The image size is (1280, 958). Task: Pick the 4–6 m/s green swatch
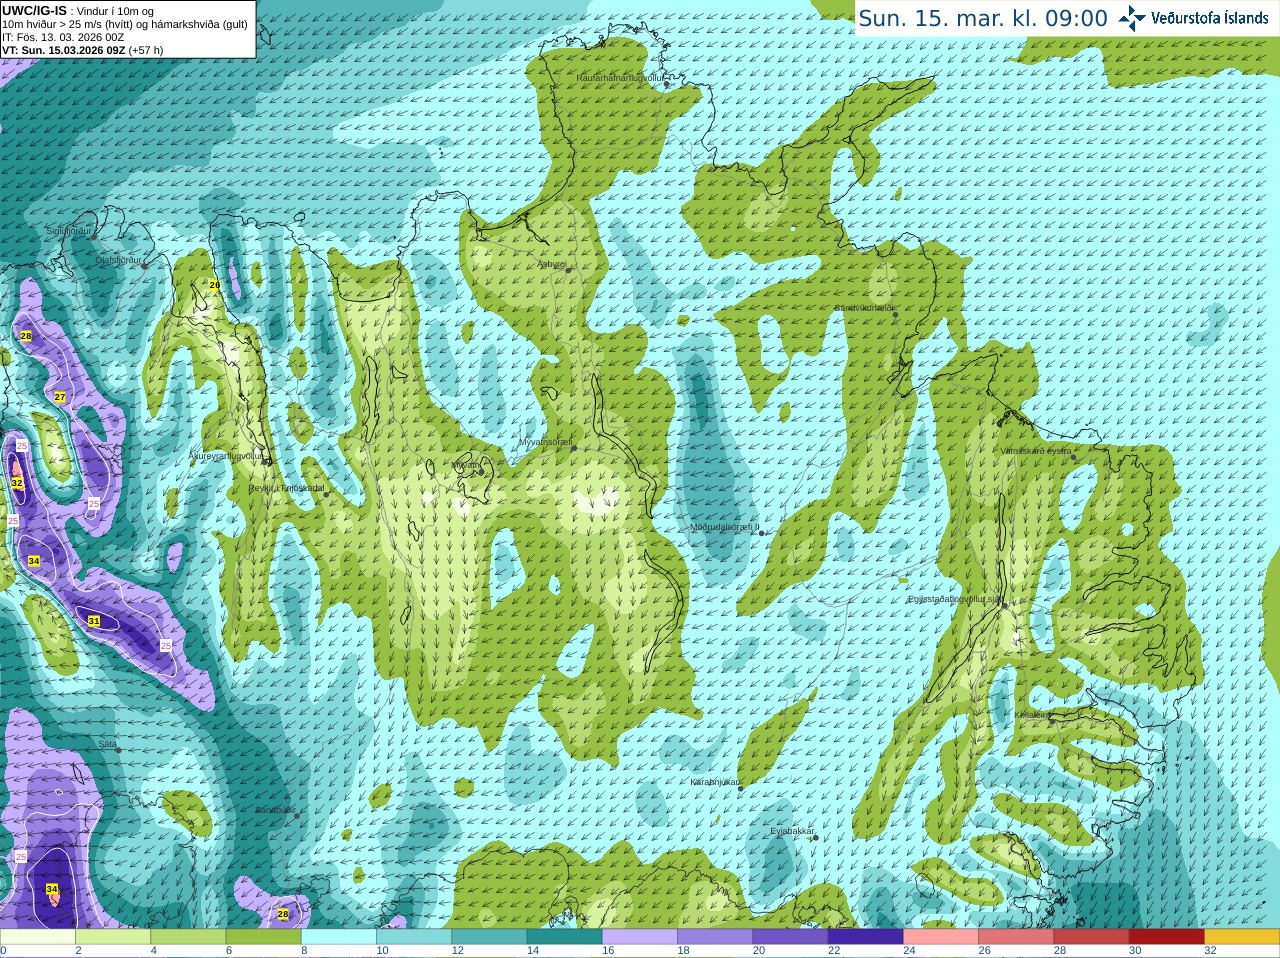[x=188, y=937]
